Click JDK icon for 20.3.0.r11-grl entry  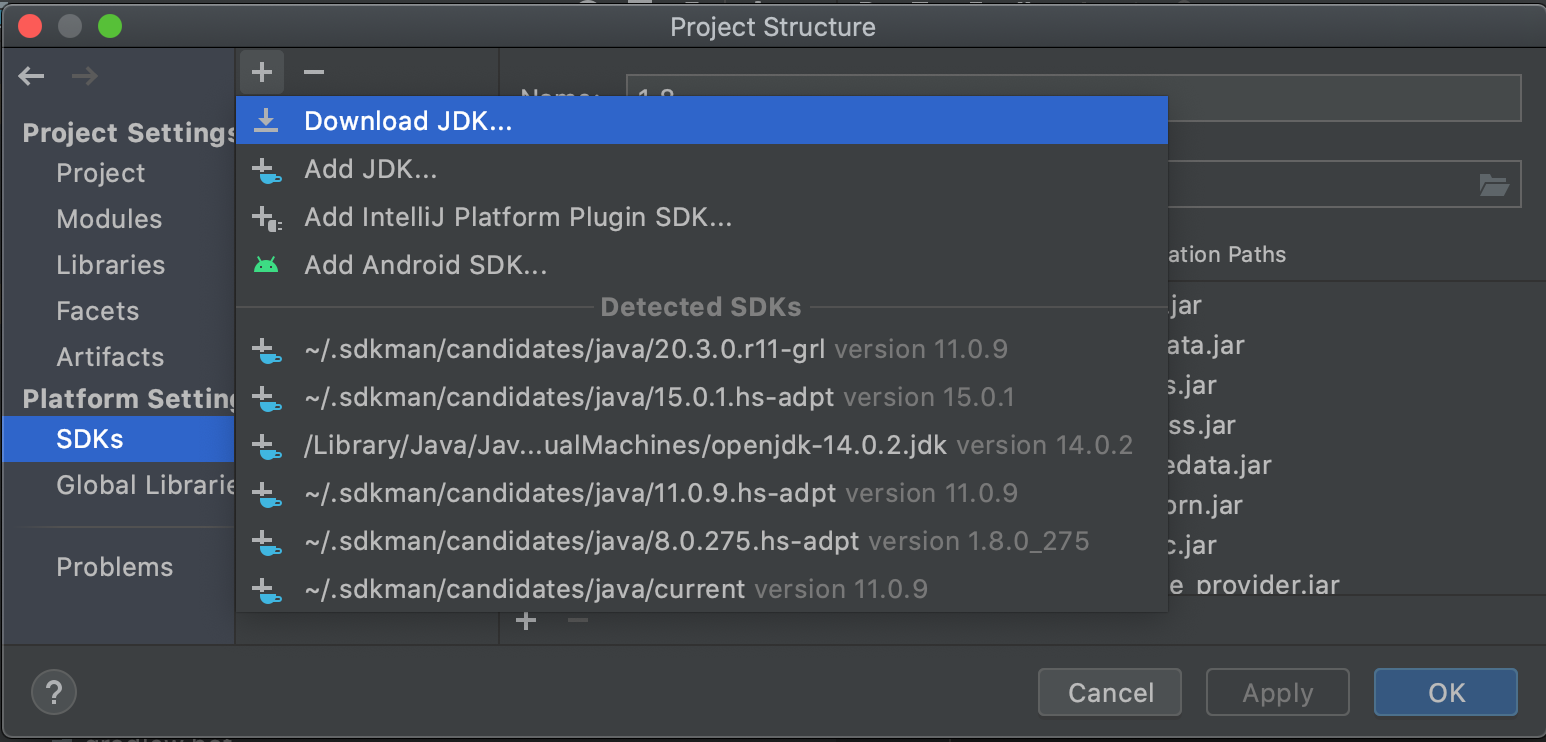click(x=266, y=350)
